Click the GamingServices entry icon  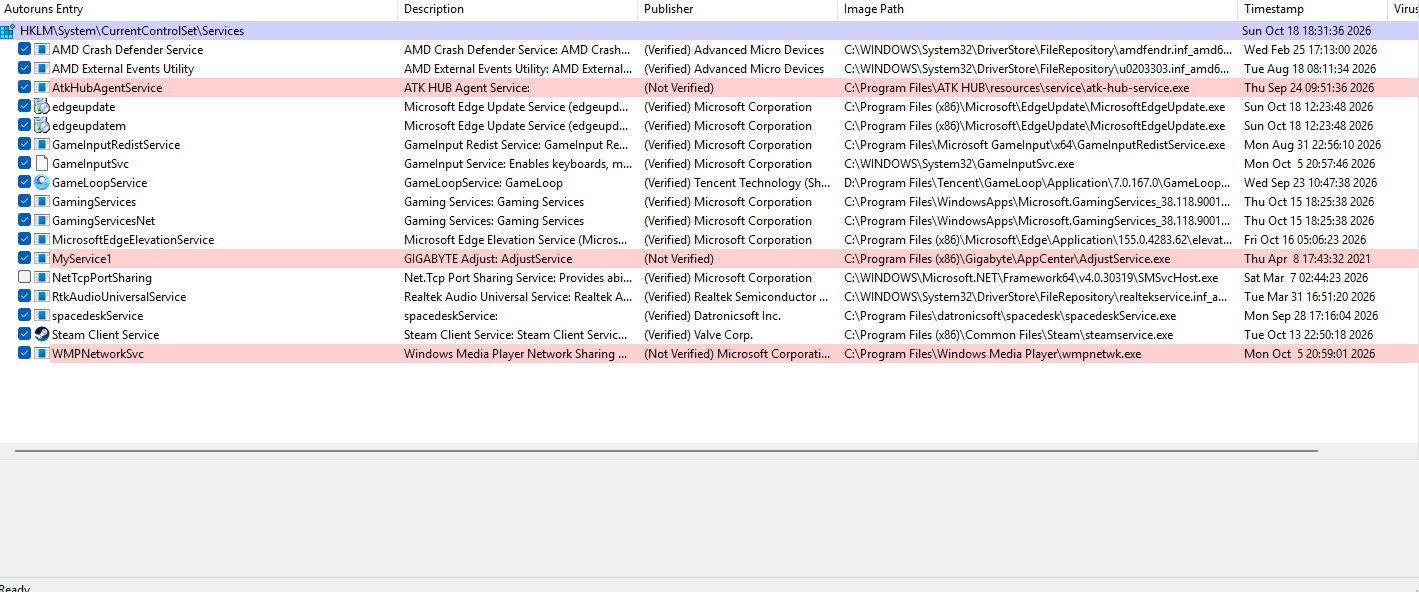pos(42,202)
